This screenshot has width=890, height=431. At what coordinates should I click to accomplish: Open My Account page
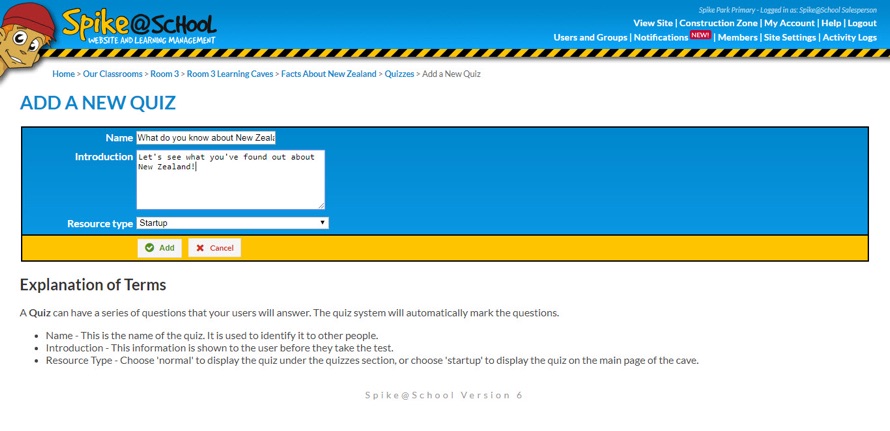pyautogui.click(x=790, y=23)
